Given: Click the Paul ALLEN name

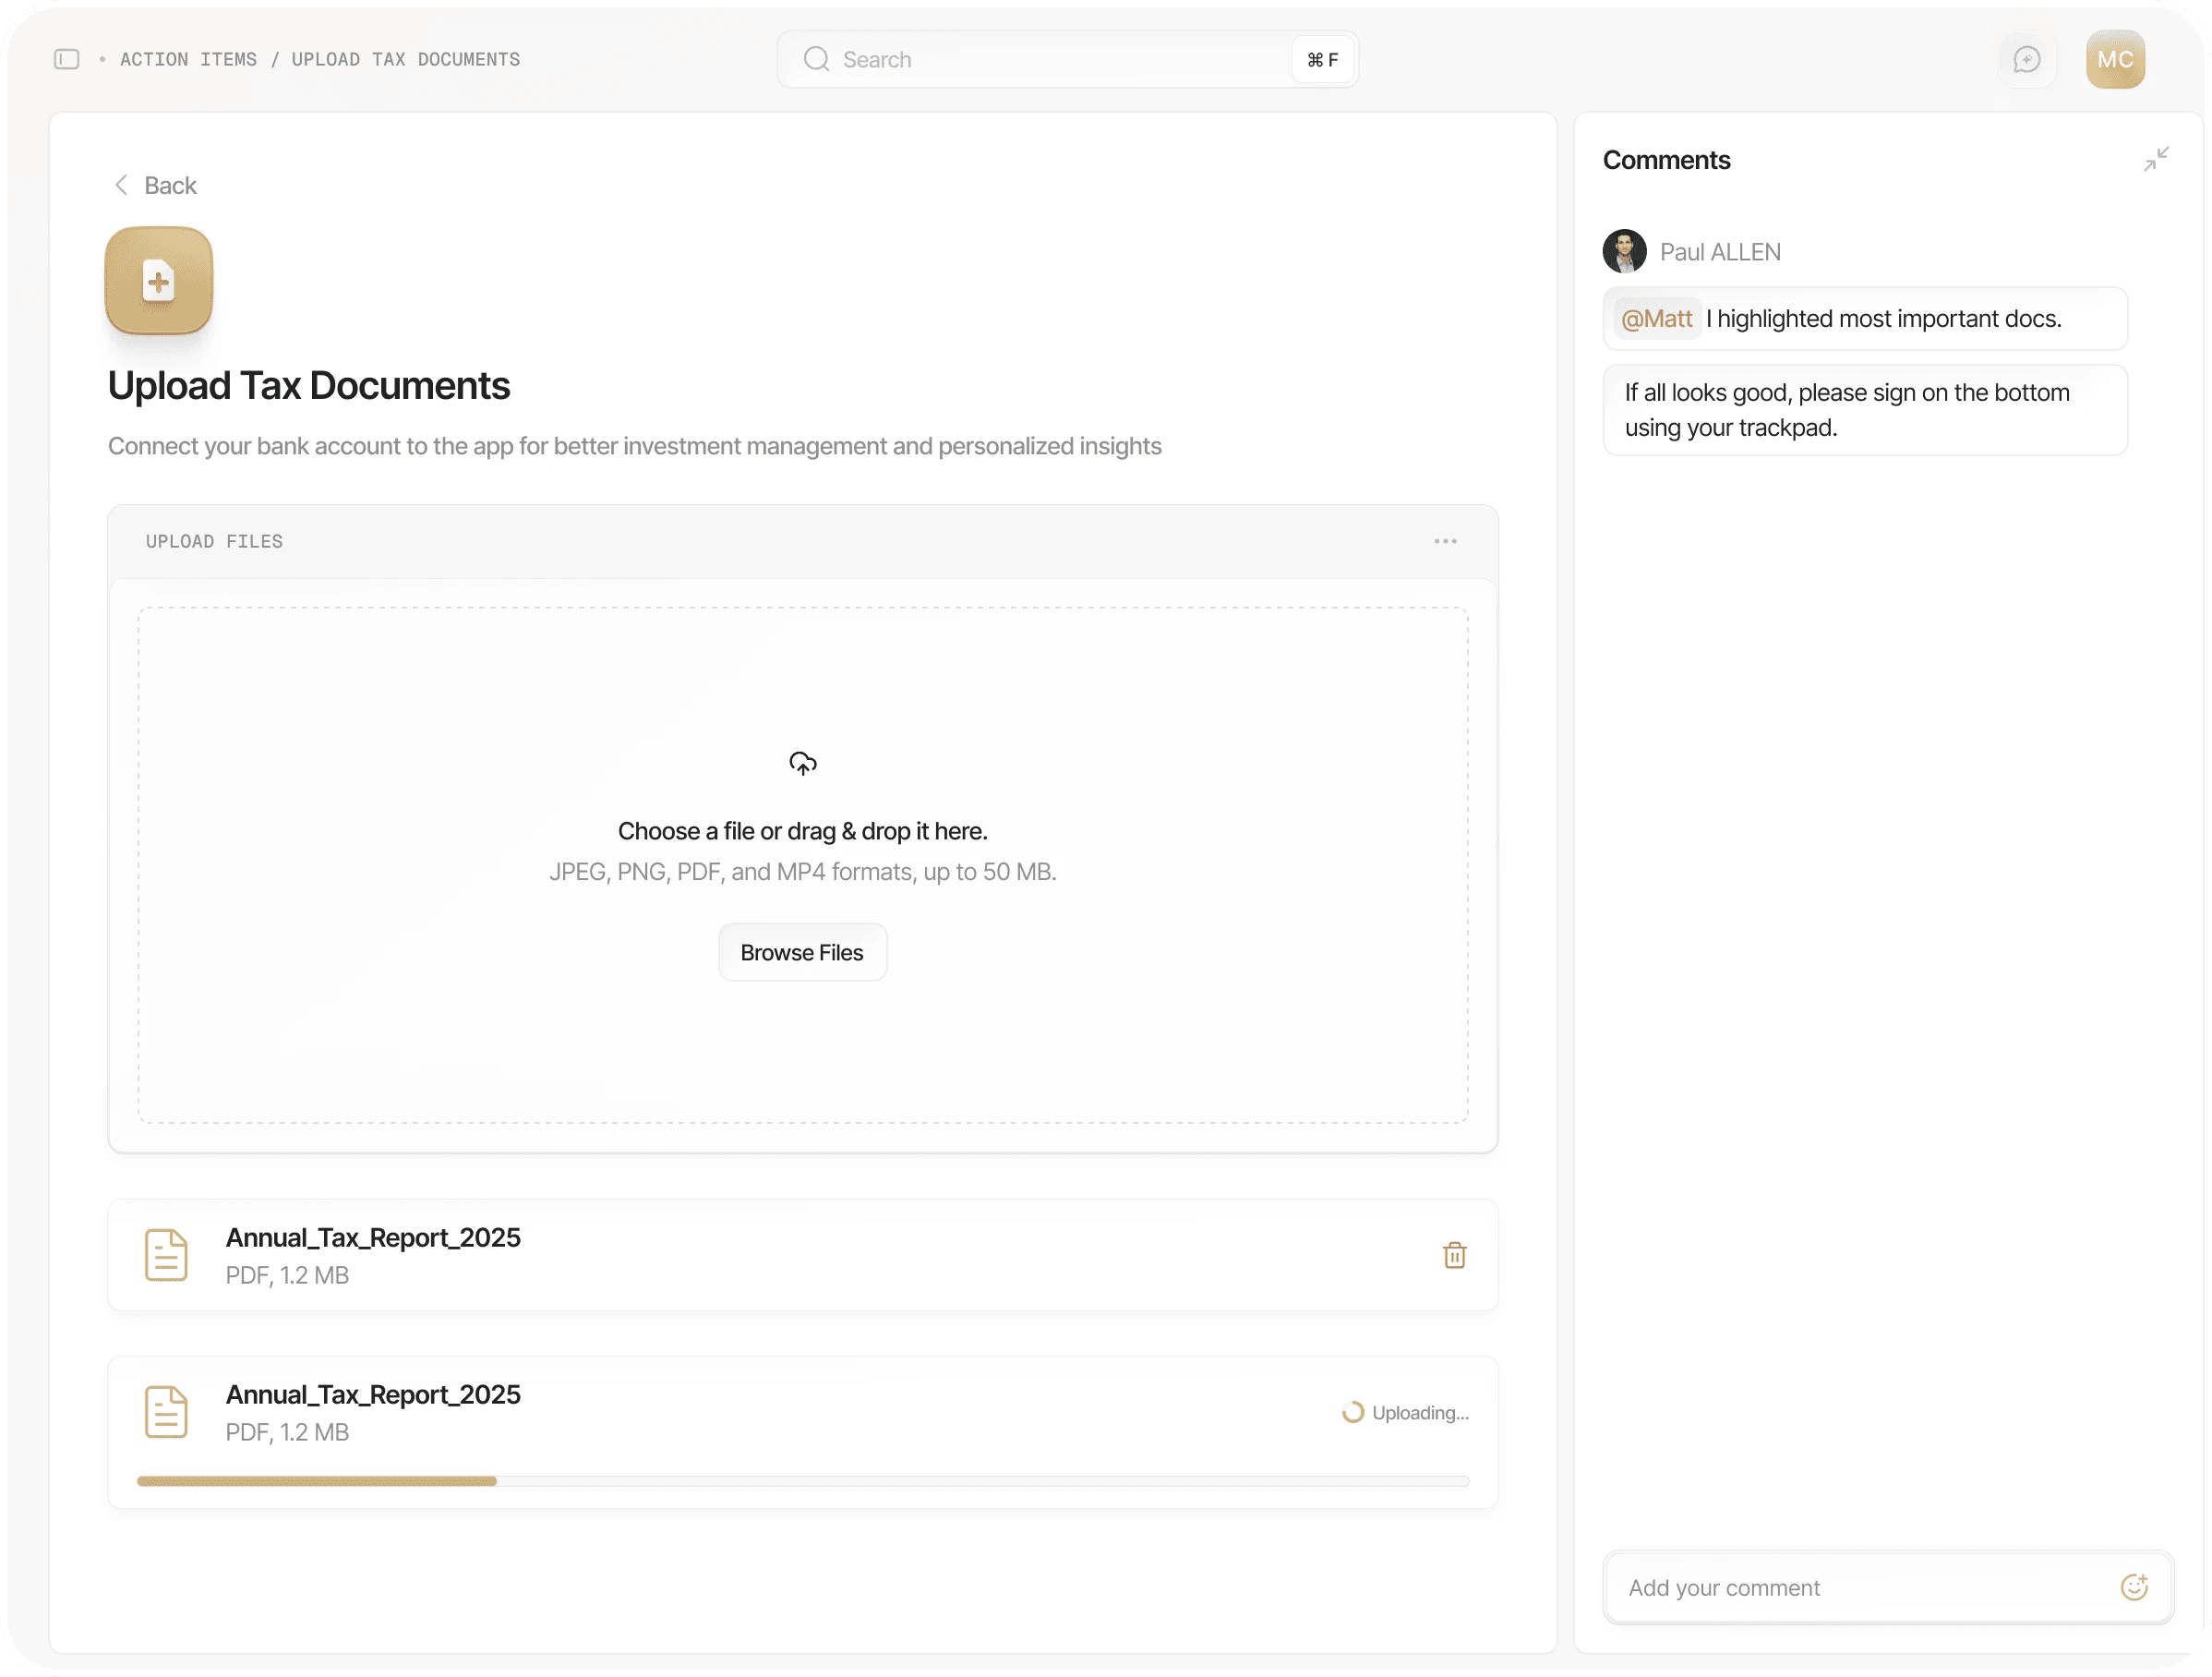Looking at the screenshot, I should (x=1721, y=252).
